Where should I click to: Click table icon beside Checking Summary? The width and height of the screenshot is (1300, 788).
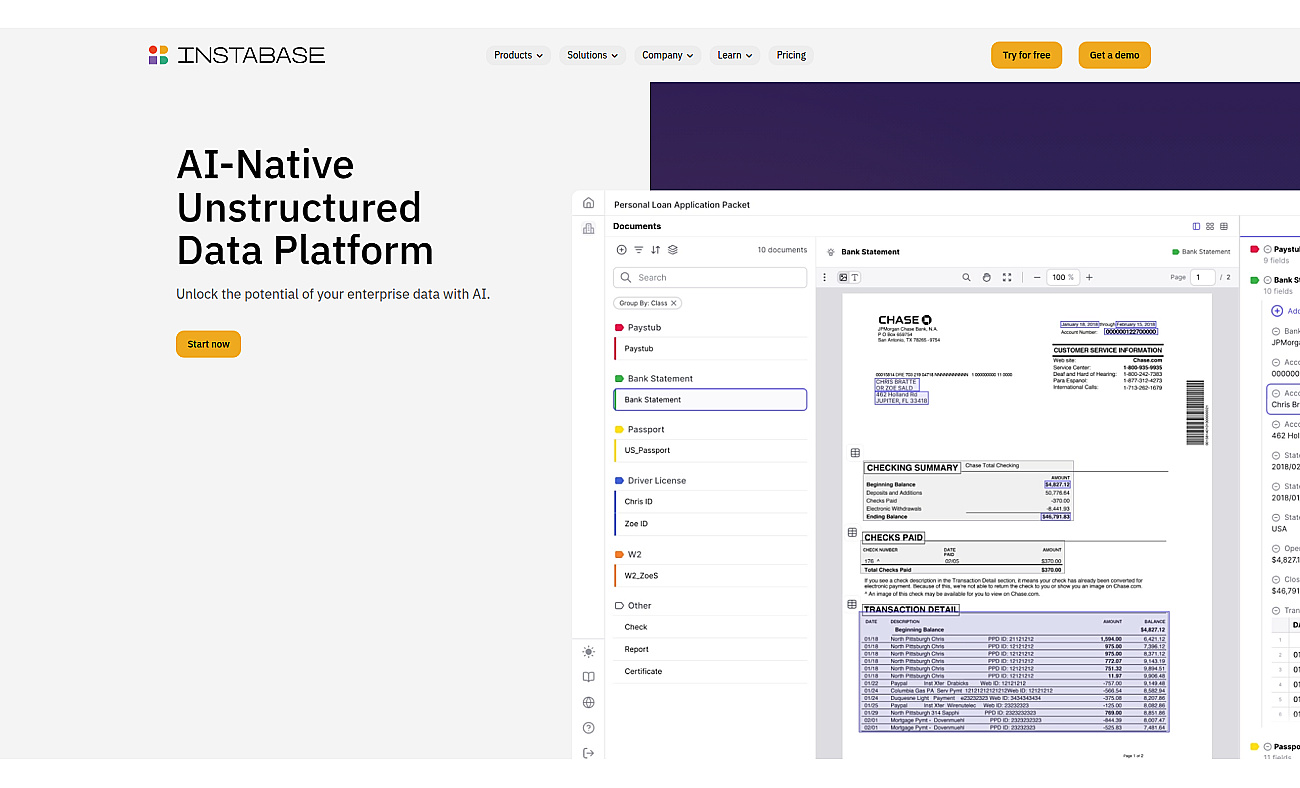[x=855, y=453]
